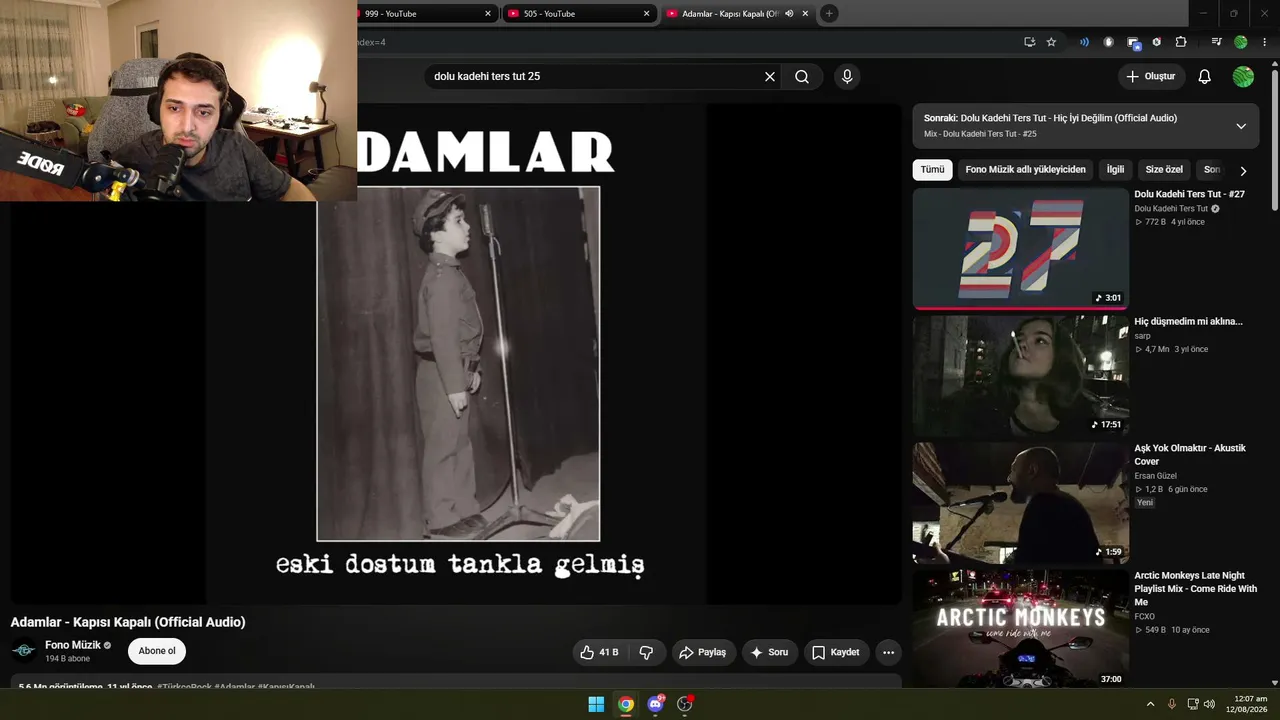Click the Ersan Güzel channel name
The image size is (1280, 720).
(1155, 476)
